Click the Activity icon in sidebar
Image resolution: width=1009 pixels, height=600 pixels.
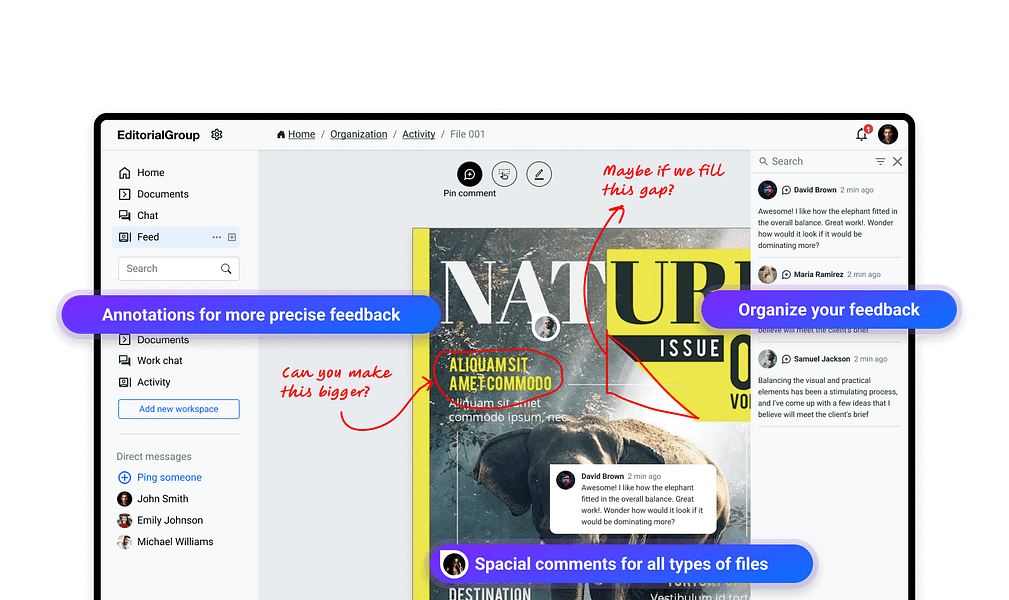coord(125,382)
